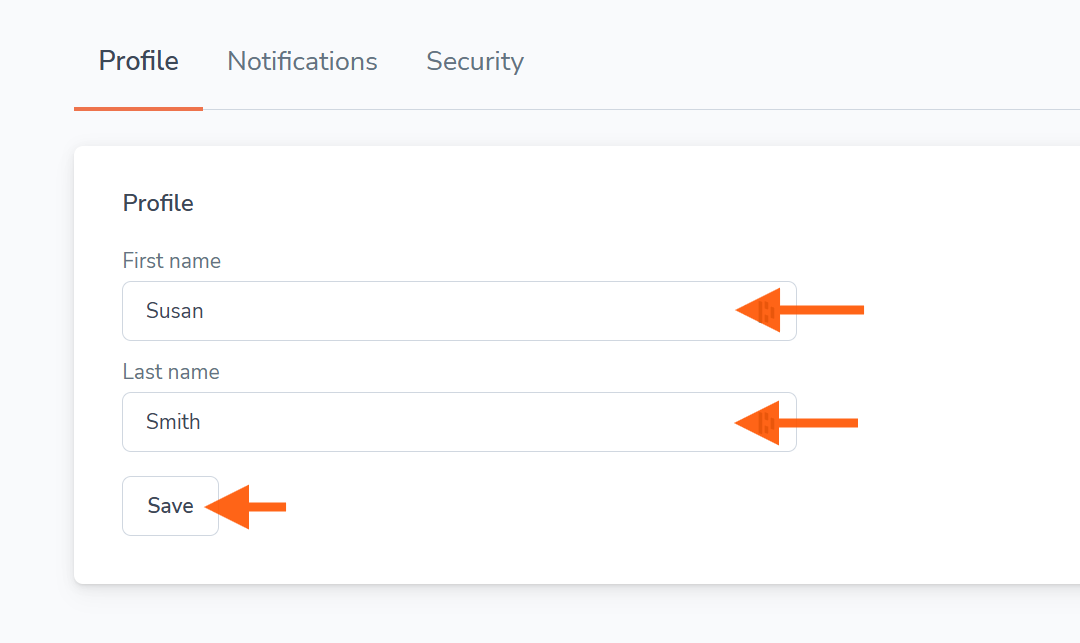The width and height of the screenshot is (1080, 643).
Task: Select the Profile tab
Action: (x=138, y=61)
